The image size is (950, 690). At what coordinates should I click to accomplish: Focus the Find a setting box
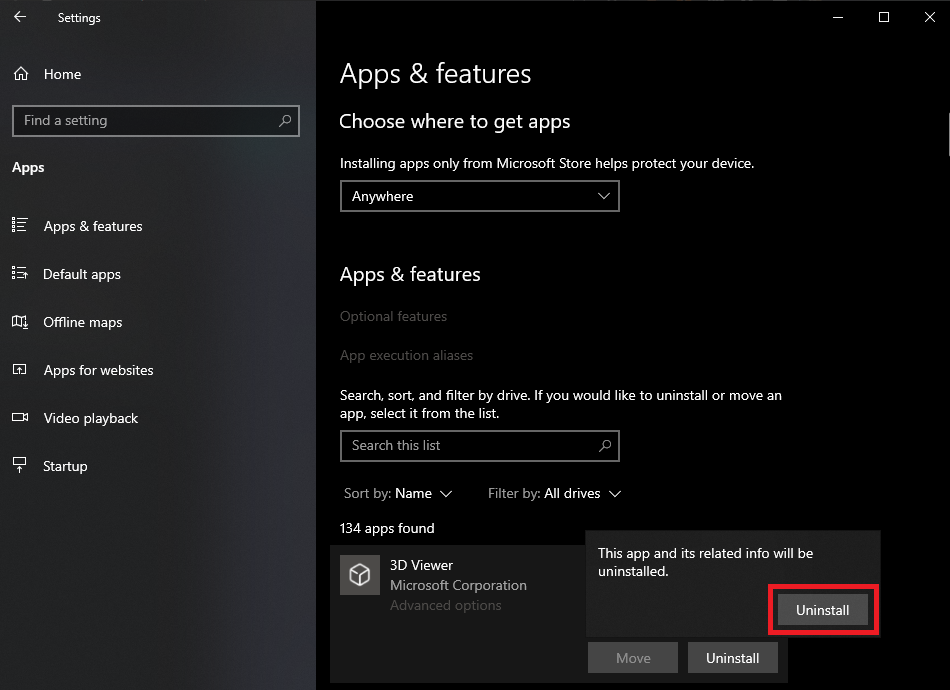(156, 121)
